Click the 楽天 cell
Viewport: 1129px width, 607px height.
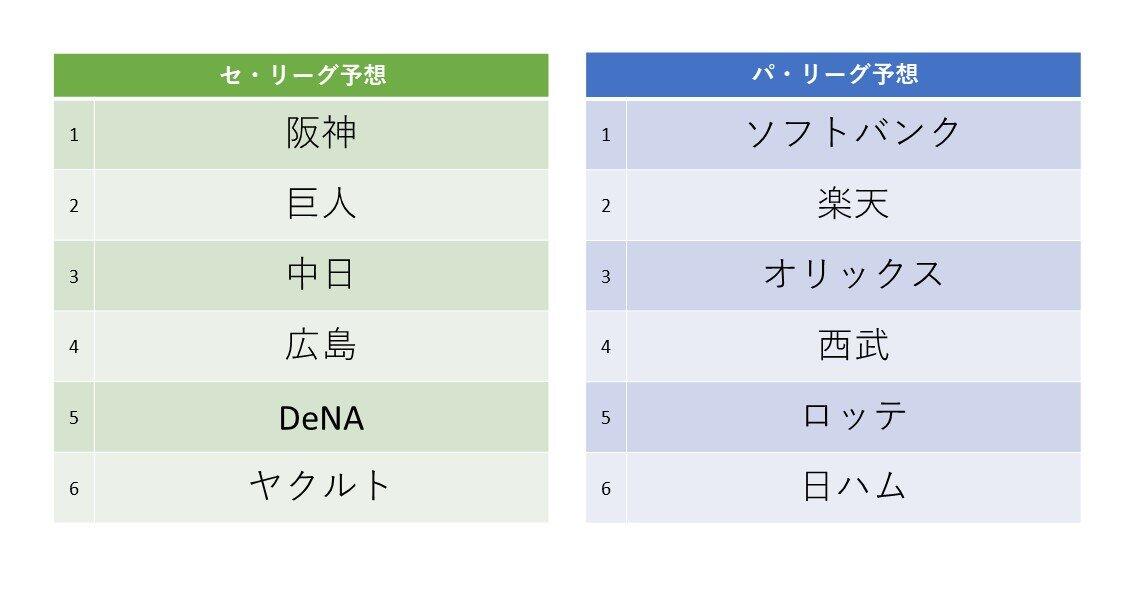point(853,205)
